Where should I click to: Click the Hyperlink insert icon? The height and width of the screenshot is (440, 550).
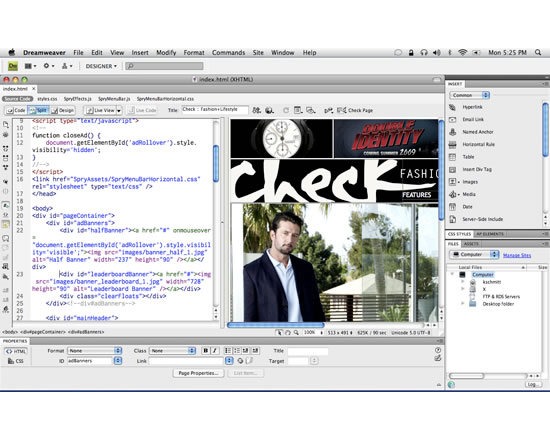[x=452, y=107]
